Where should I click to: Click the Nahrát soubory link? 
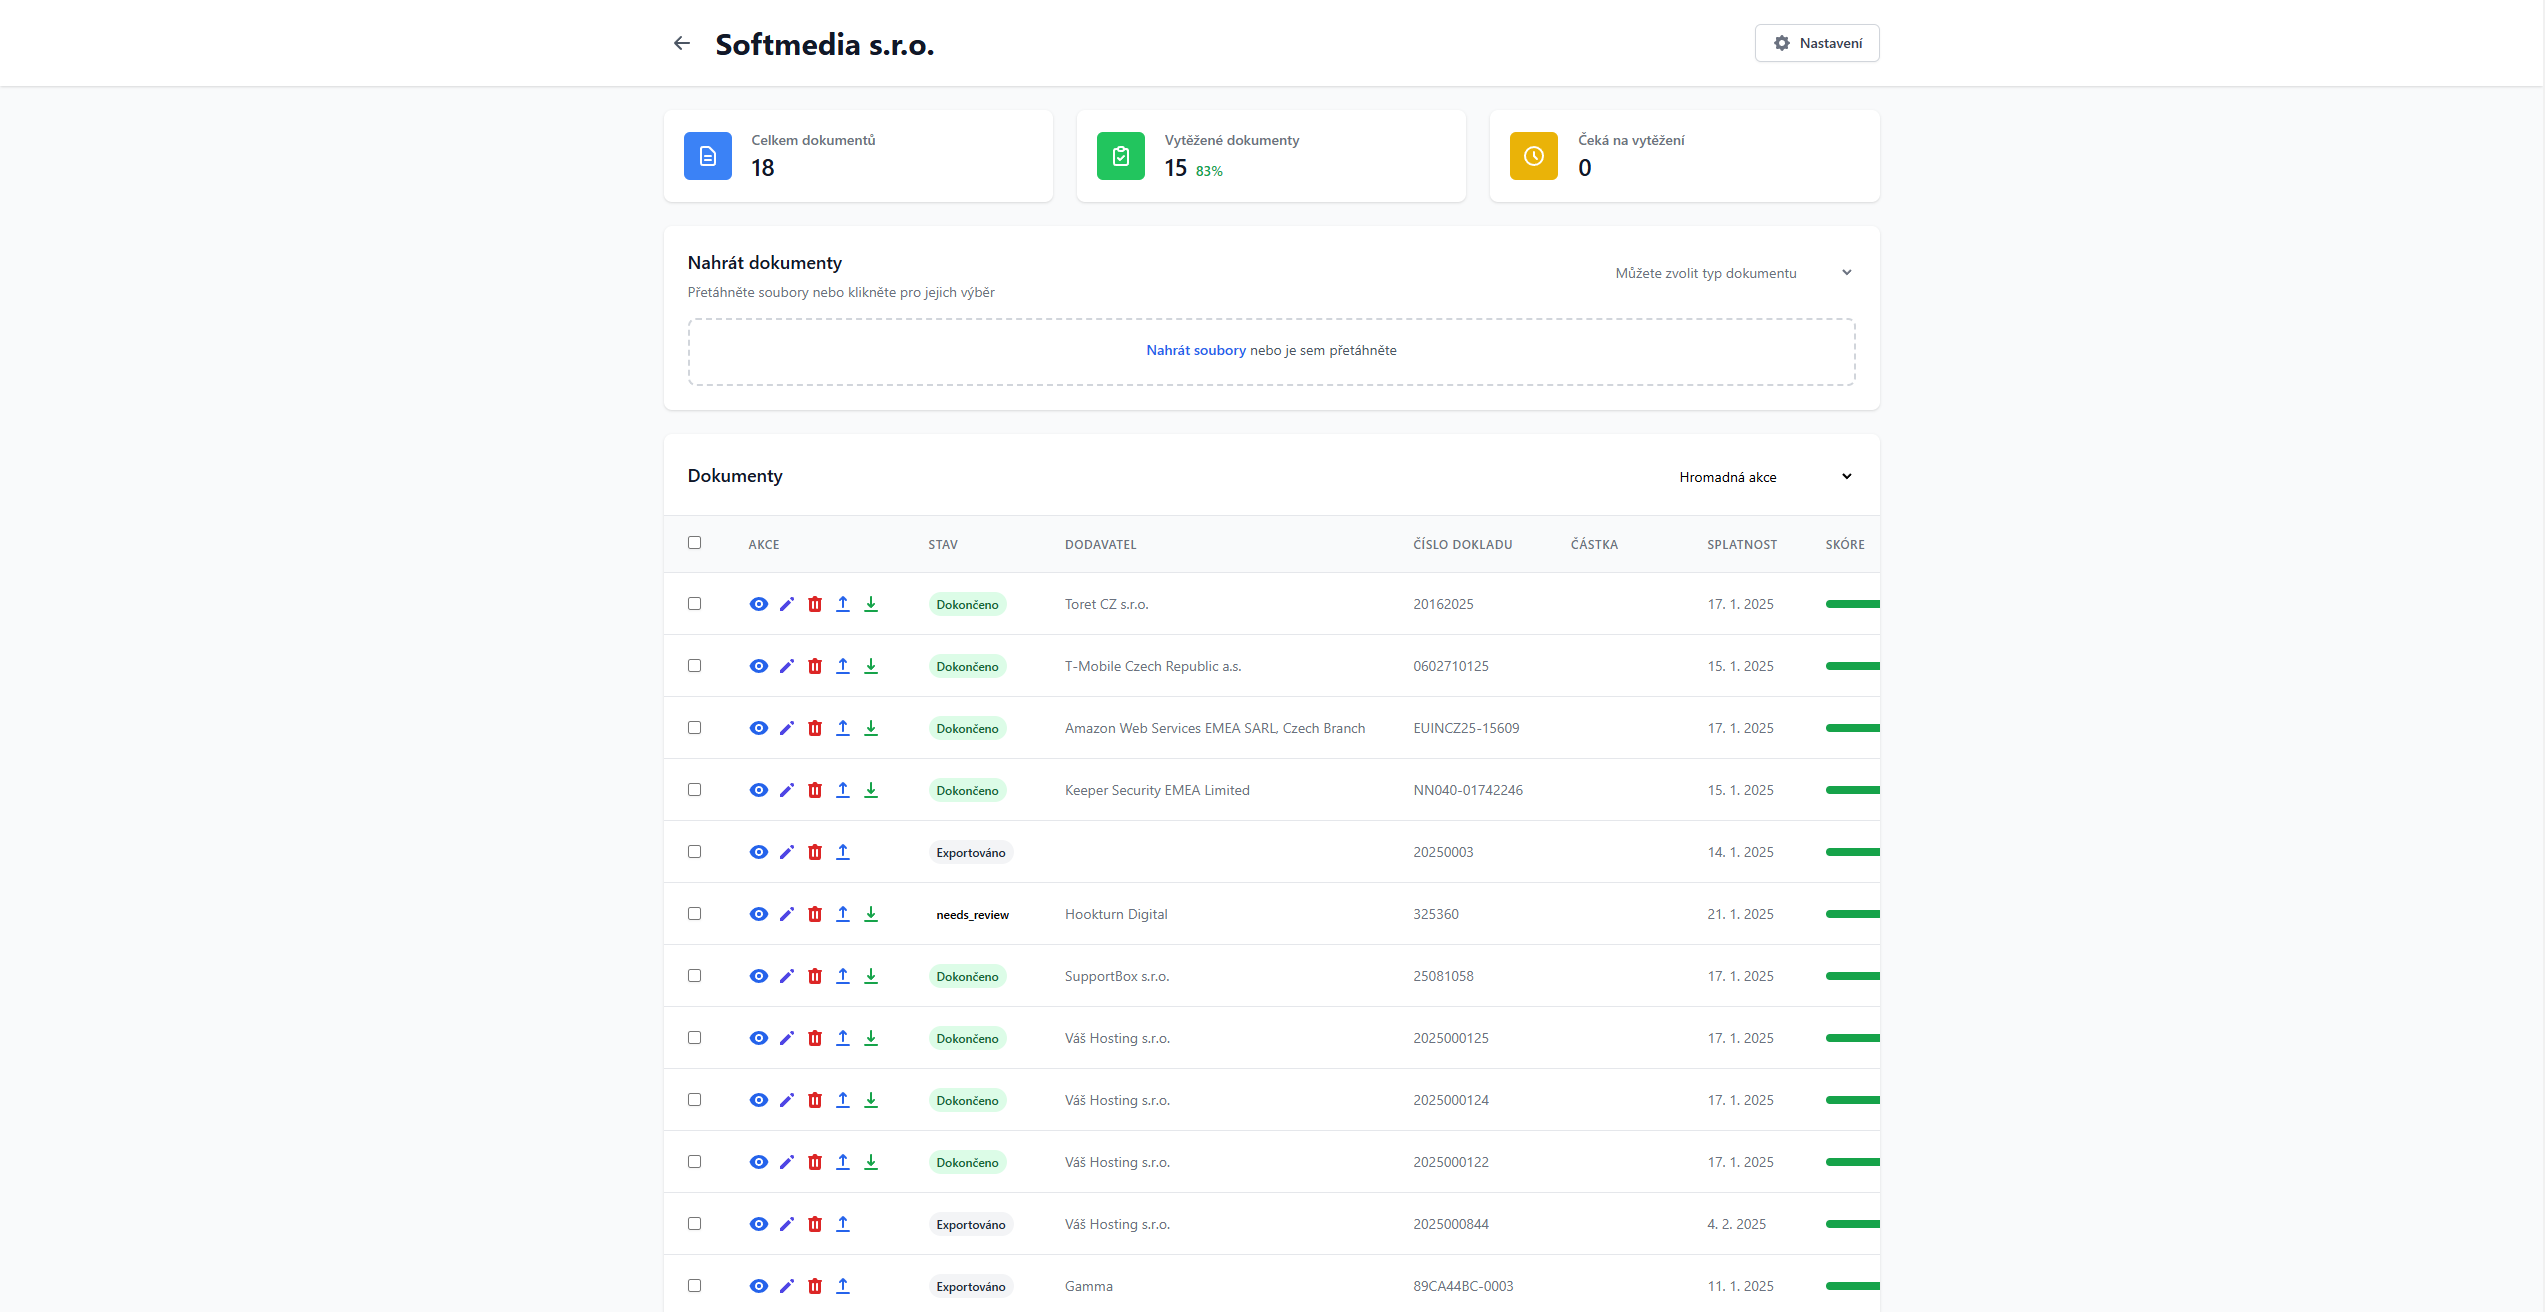click(1195, 350)
